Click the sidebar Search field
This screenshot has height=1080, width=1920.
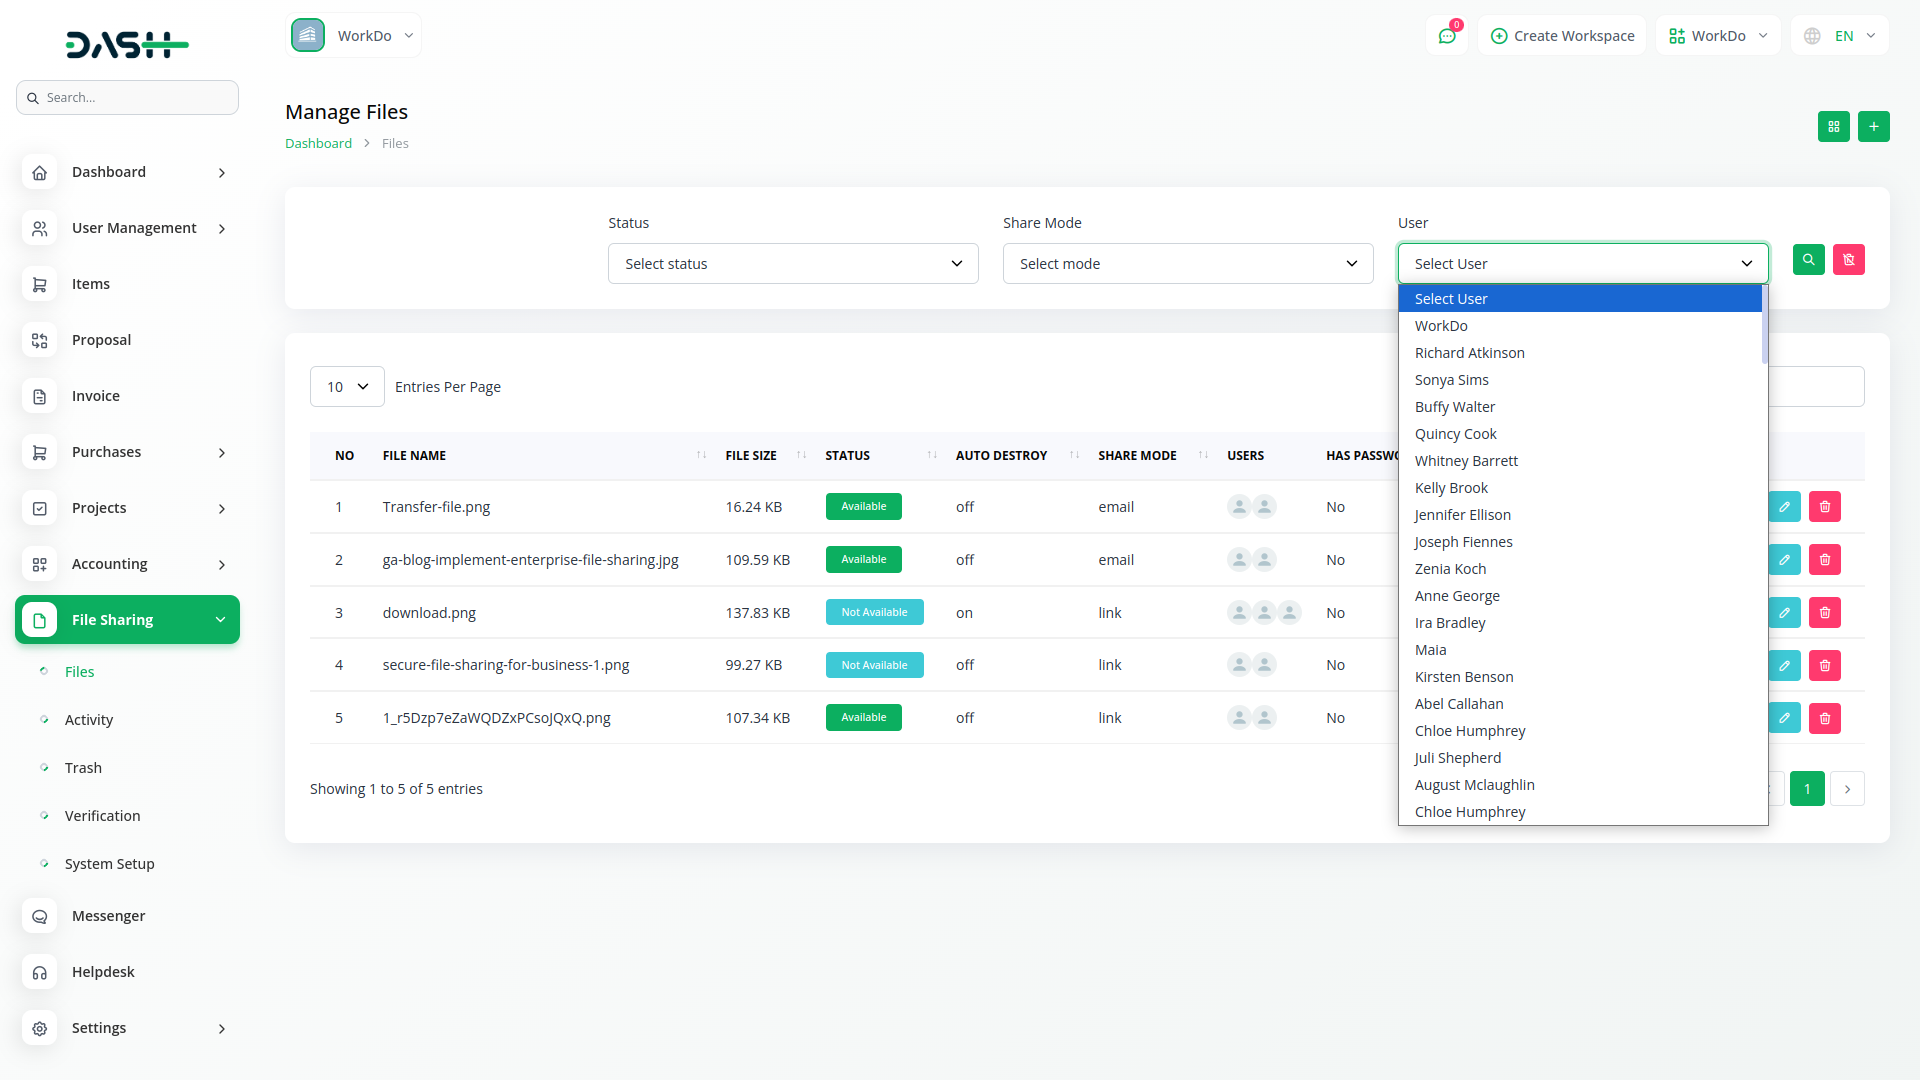(x=128, y=98)
